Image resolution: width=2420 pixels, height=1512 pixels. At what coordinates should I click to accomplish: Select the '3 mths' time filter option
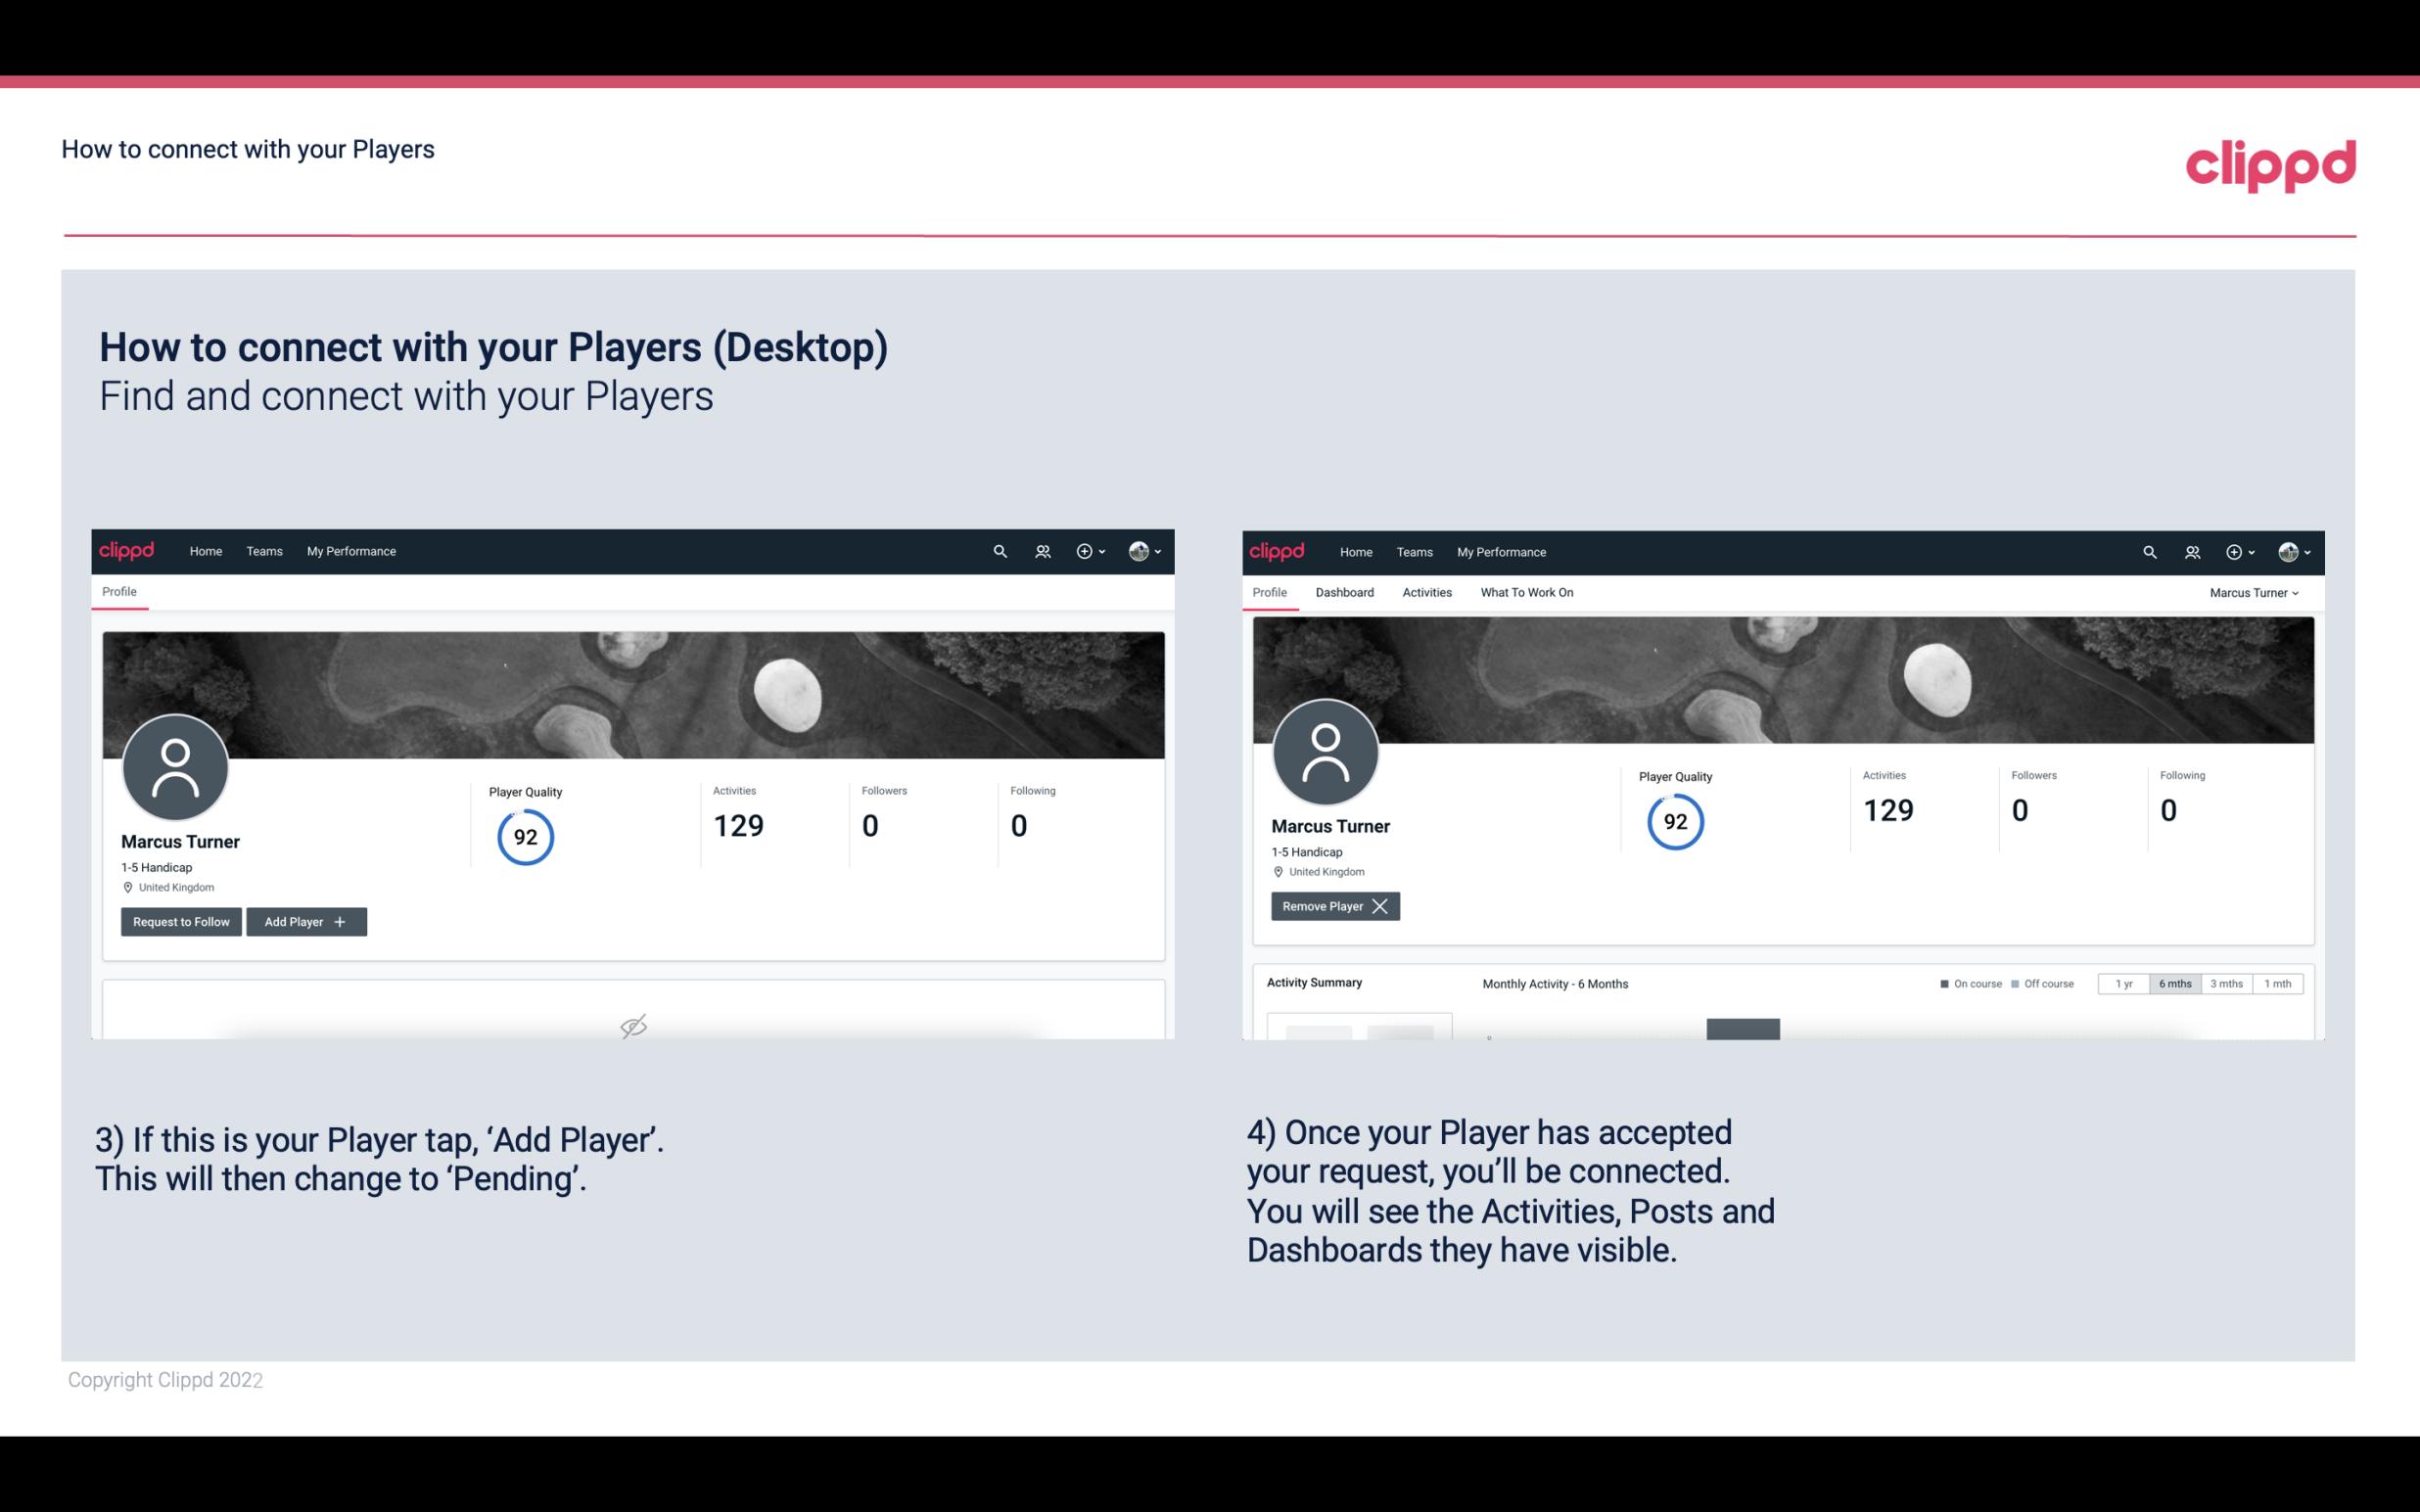tap(2226, 983)
